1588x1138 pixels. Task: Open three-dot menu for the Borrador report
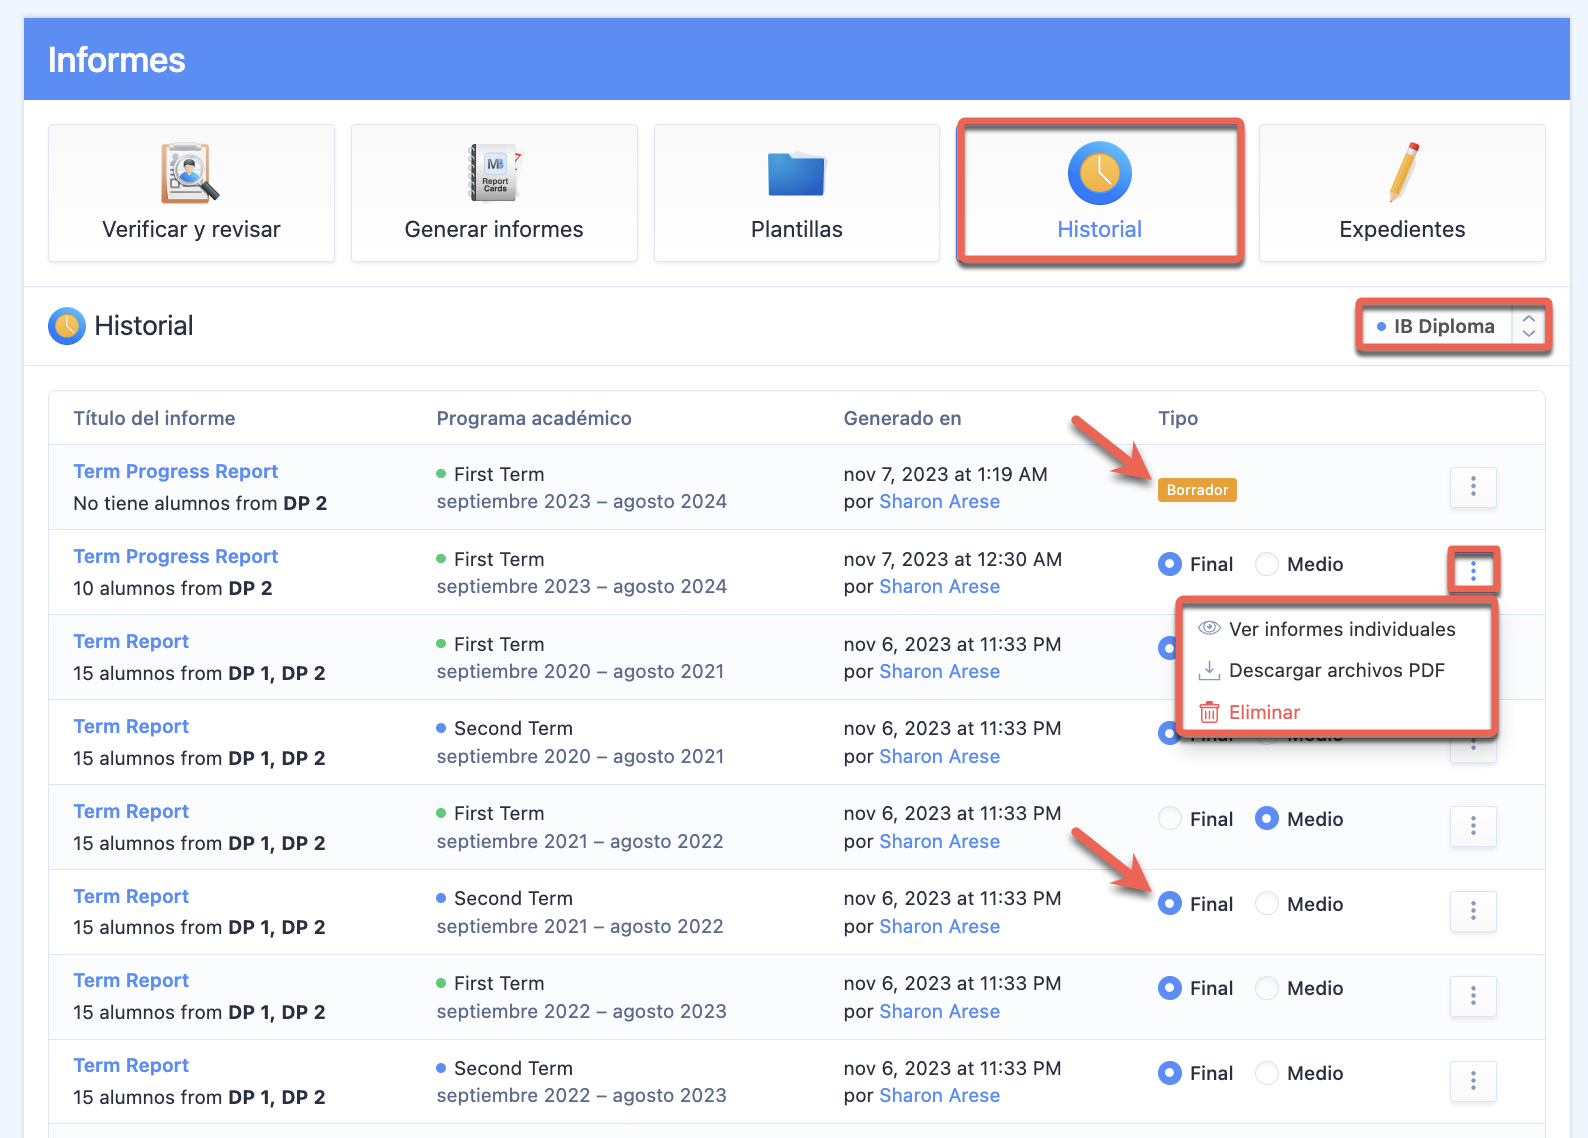point(1473,487)
